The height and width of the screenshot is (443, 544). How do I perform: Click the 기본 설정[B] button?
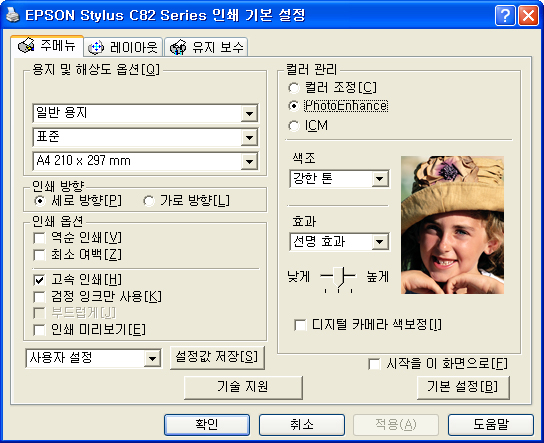[x=463, y=387]
